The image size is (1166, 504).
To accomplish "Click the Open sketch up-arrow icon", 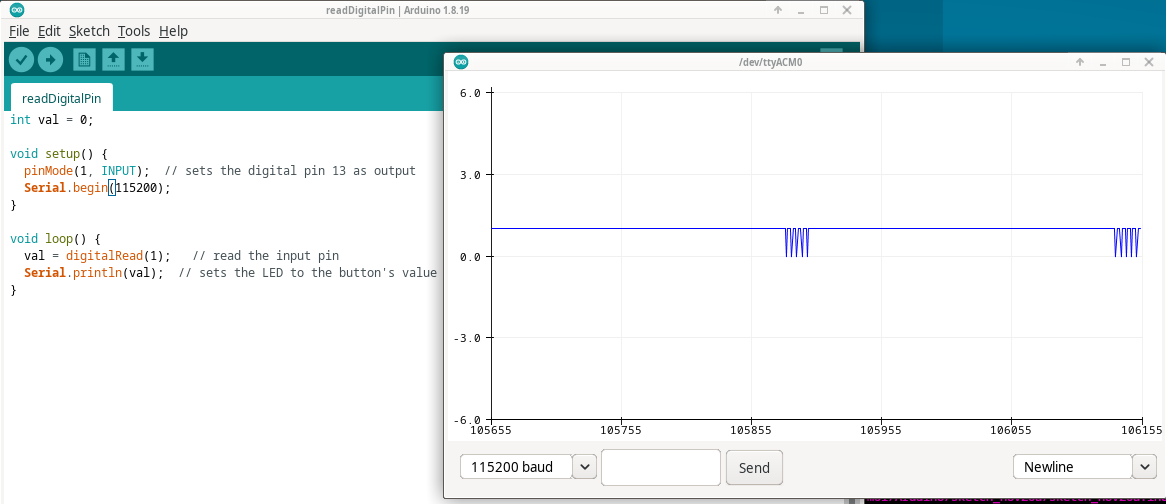I will point(113,59).
